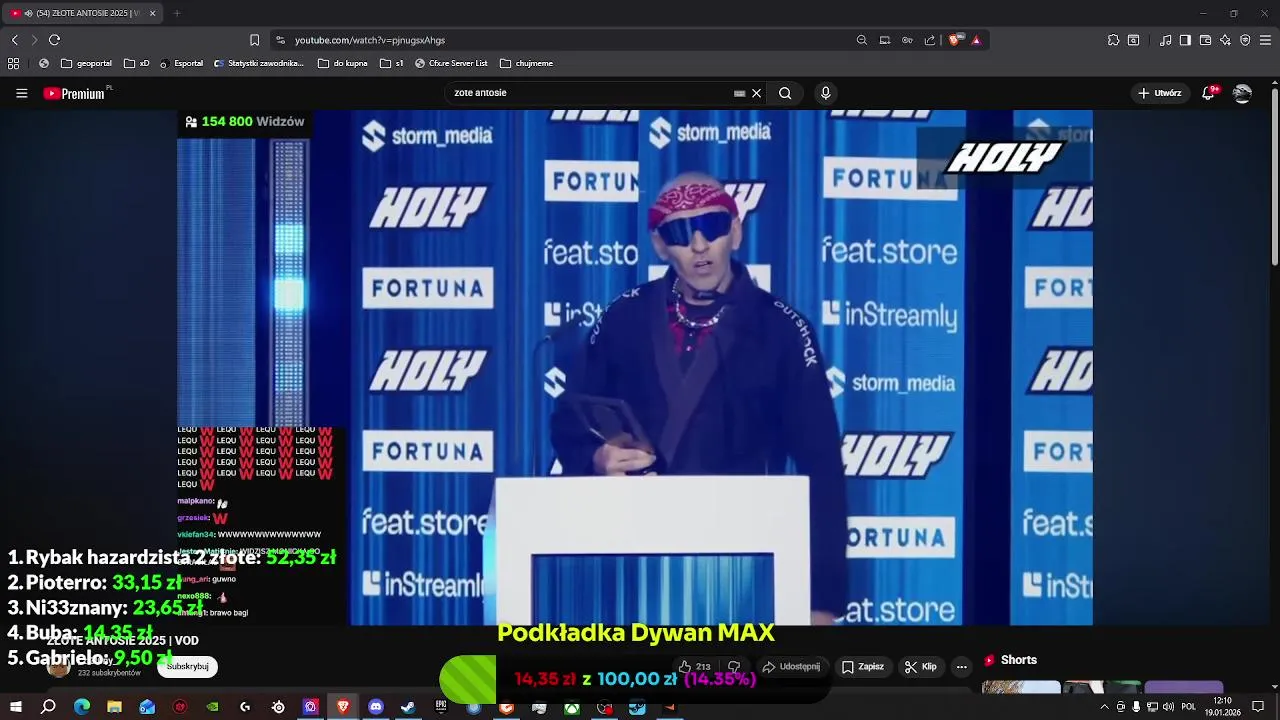
Task: Zoom out using the magnifier icon in address bar
Action: pyautogui.click(x=862, y=40)
